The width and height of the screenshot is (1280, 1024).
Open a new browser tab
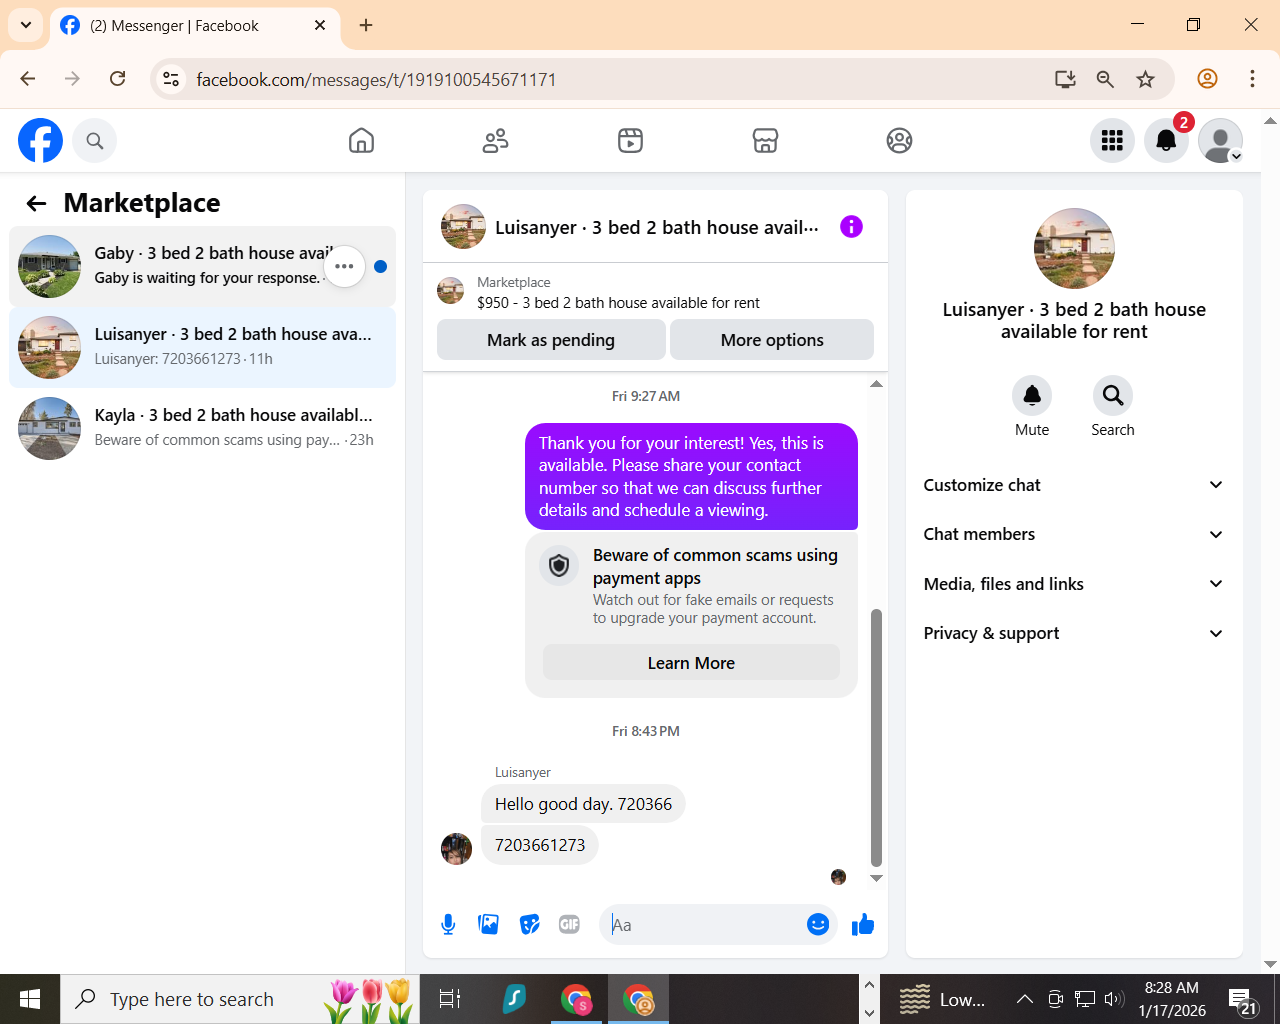pos(366,25)
